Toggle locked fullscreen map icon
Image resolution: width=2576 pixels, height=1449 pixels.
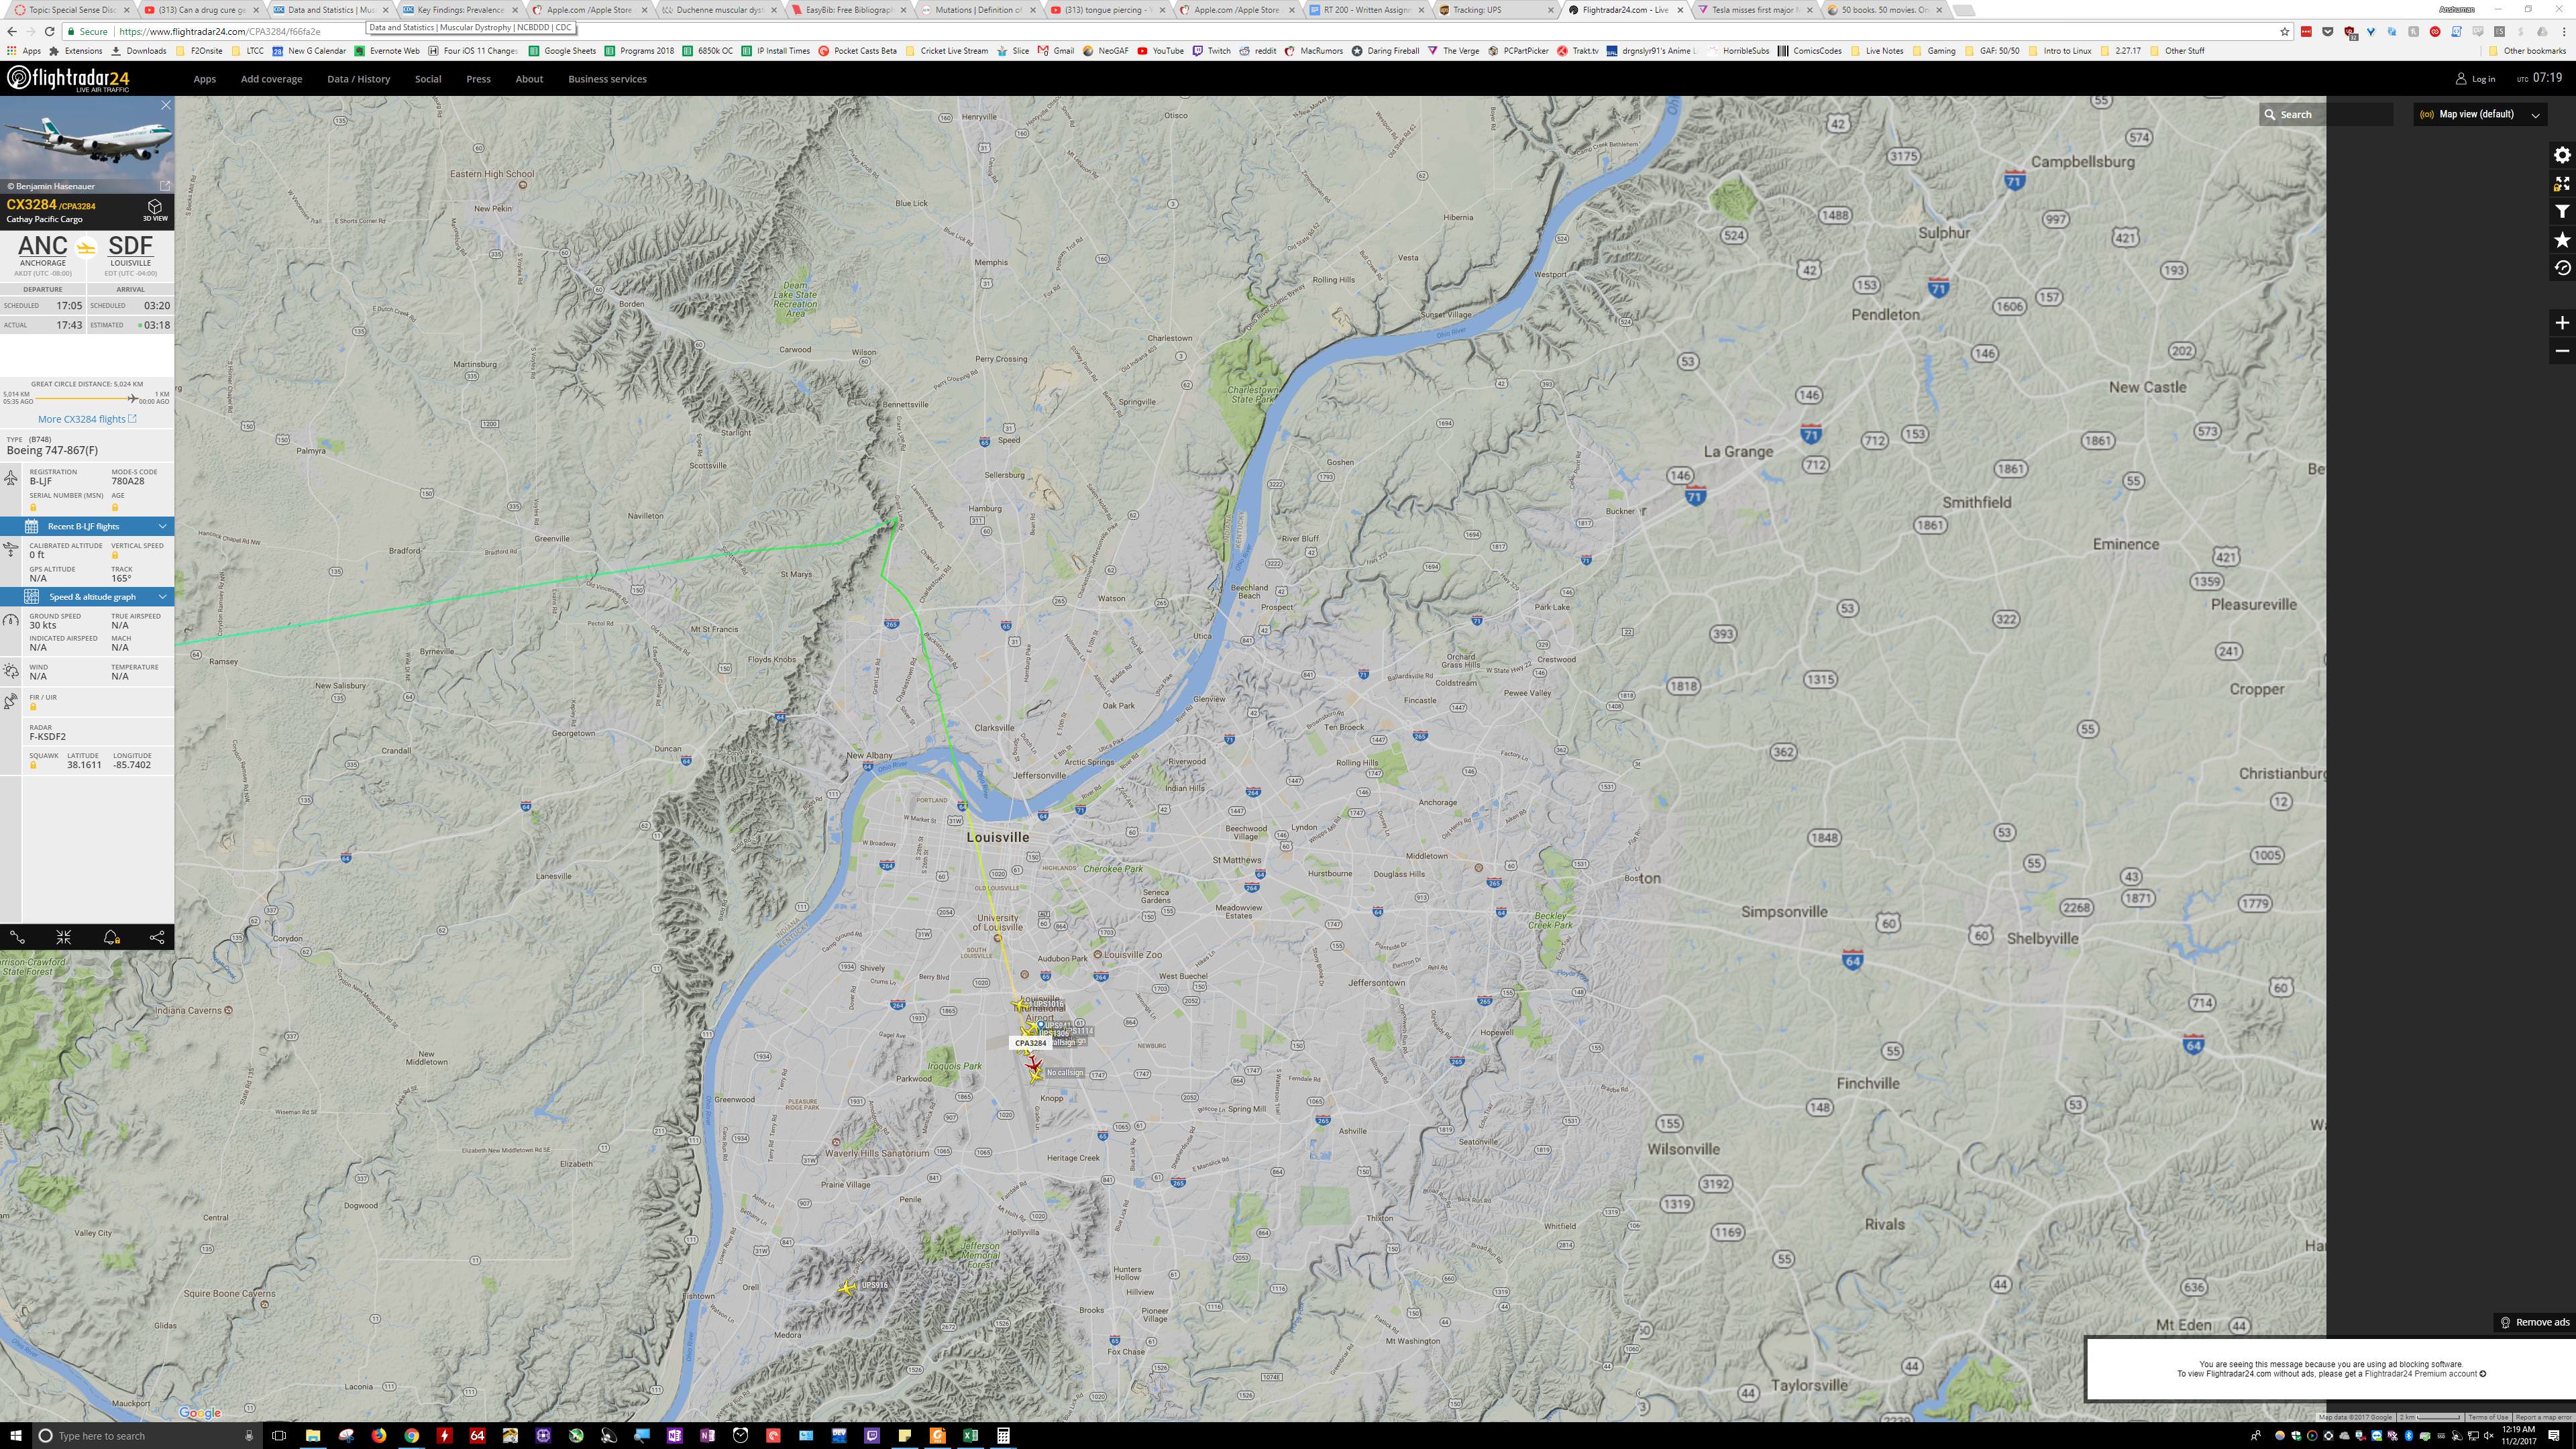(2561, 184)
